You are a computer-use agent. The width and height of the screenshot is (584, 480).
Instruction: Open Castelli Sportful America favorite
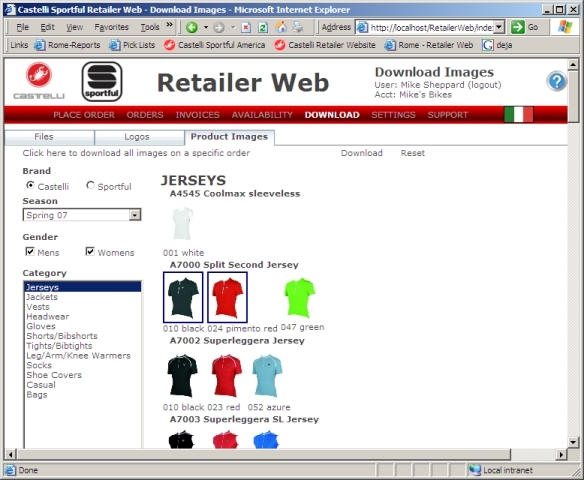click(x=215, y=45)
